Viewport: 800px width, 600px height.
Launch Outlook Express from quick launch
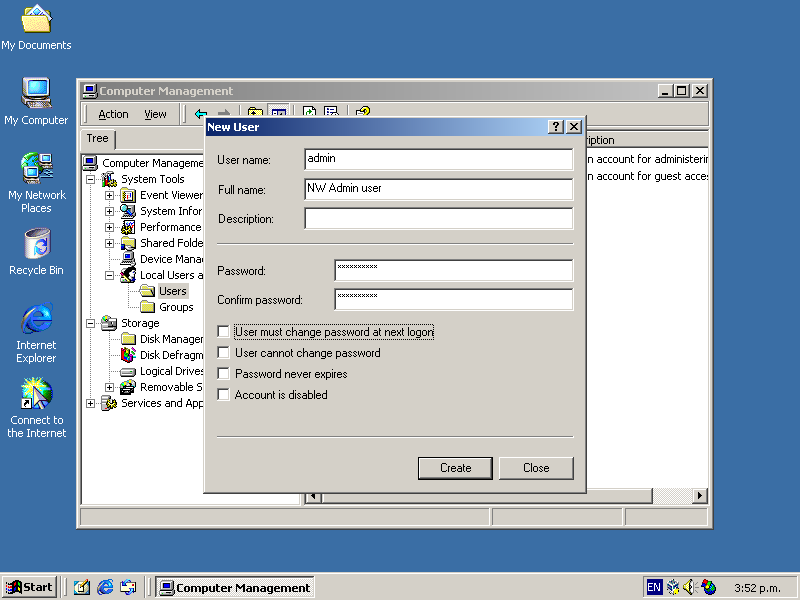point(128,587)
